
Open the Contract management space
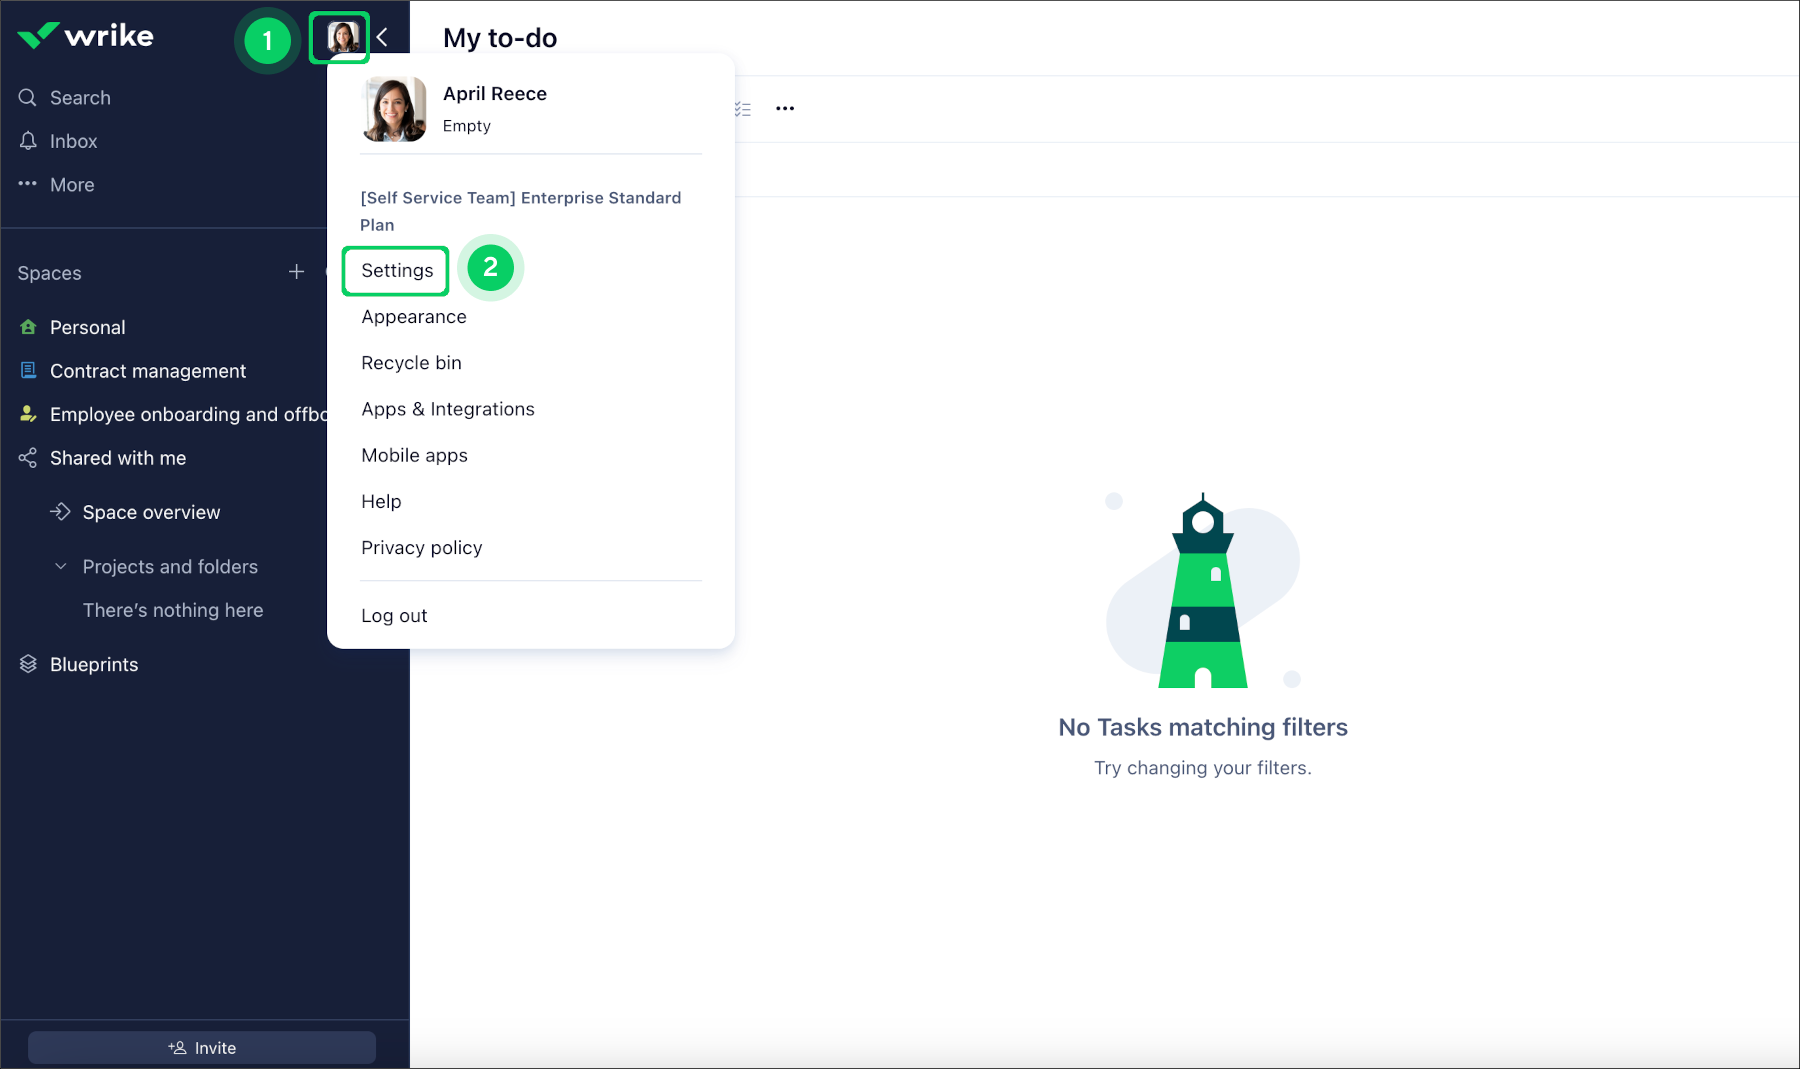(147, 371)
